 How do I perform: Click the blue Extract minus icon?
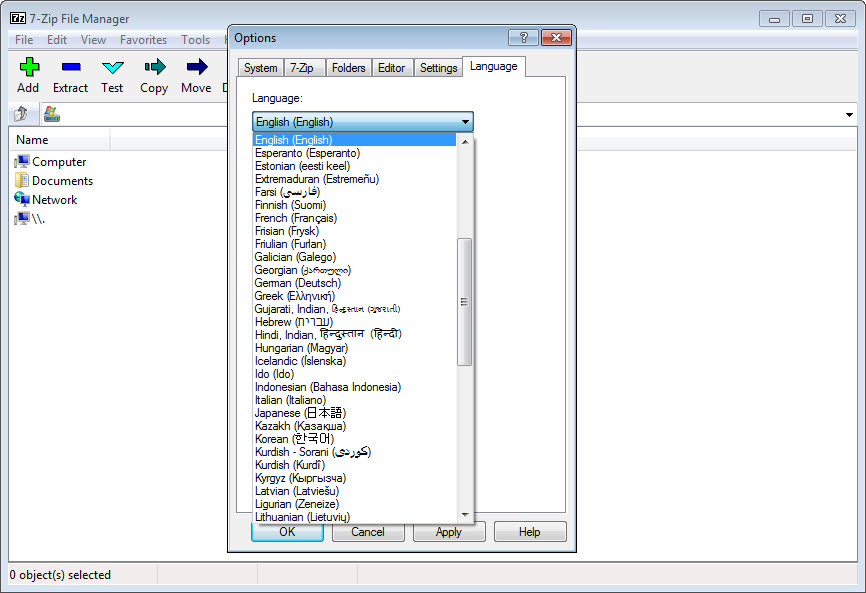(x=71, y=67)
